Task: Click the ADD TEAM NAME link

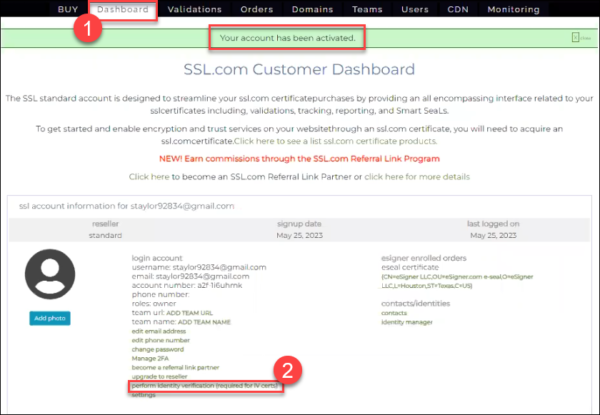Action: coord(204,322)
